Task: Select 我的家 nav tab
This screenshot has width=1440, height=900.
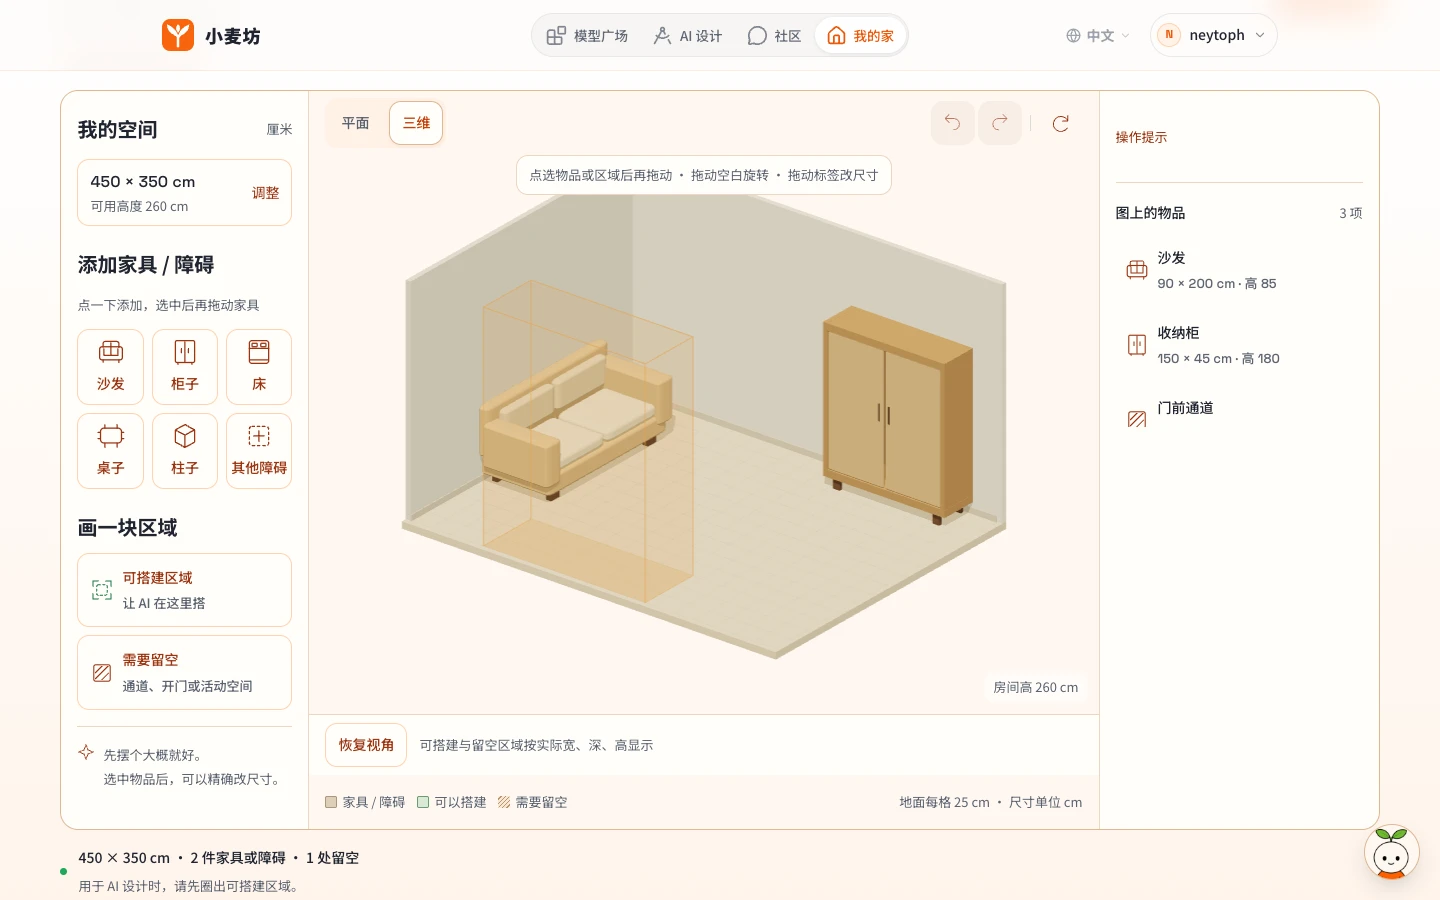Action: 860,36
